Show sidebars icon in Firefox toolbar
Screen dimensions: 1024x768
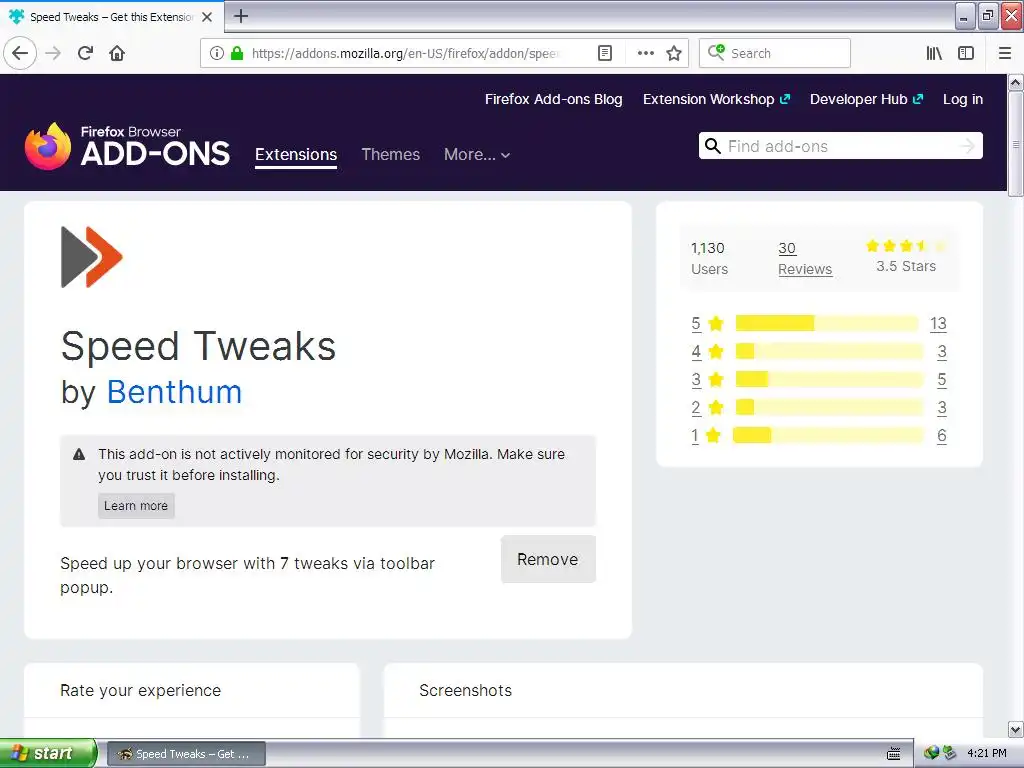[x=966, y=53]
